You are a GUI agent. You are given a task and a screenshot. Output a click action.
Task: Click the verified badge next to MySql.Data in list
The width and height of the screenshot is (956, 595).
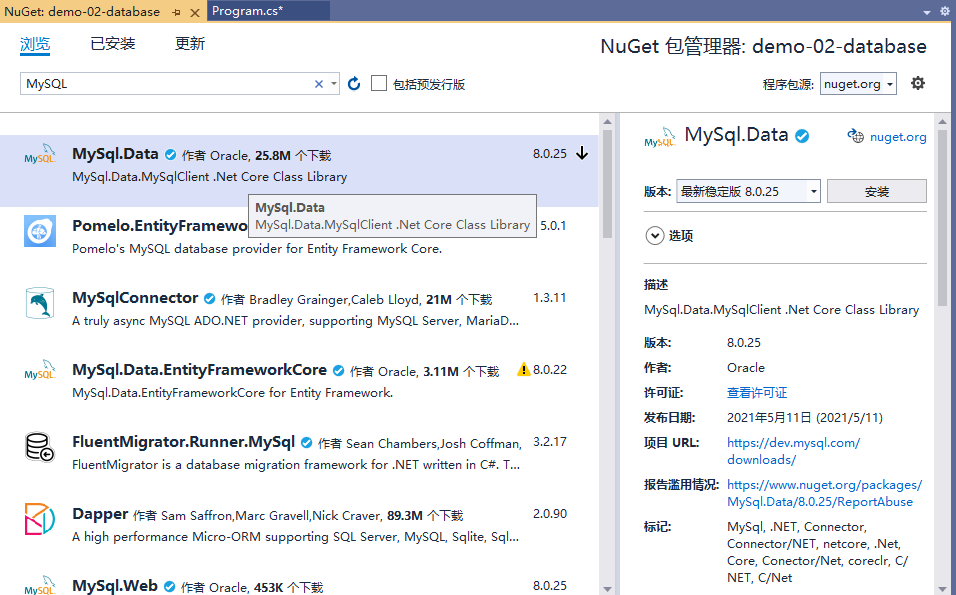tap(171, 154)
